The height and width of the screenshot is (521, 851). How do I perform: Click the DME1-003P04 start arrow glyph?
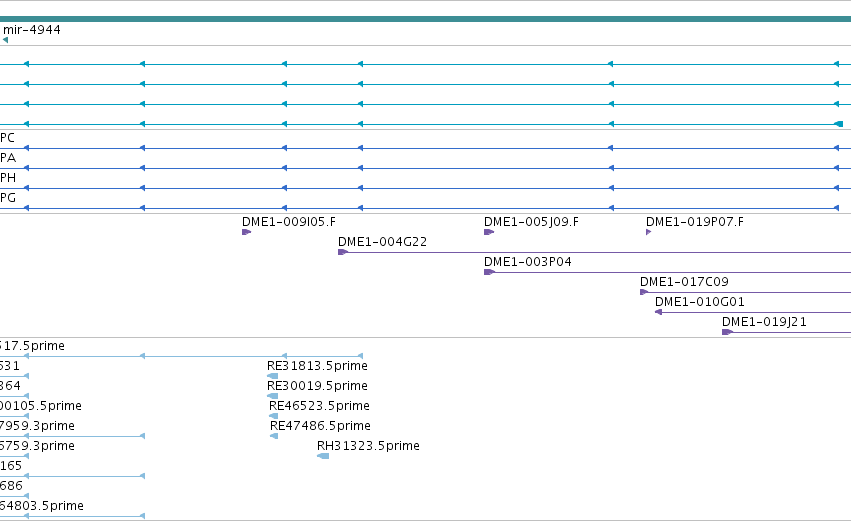(x=489, y=272)
